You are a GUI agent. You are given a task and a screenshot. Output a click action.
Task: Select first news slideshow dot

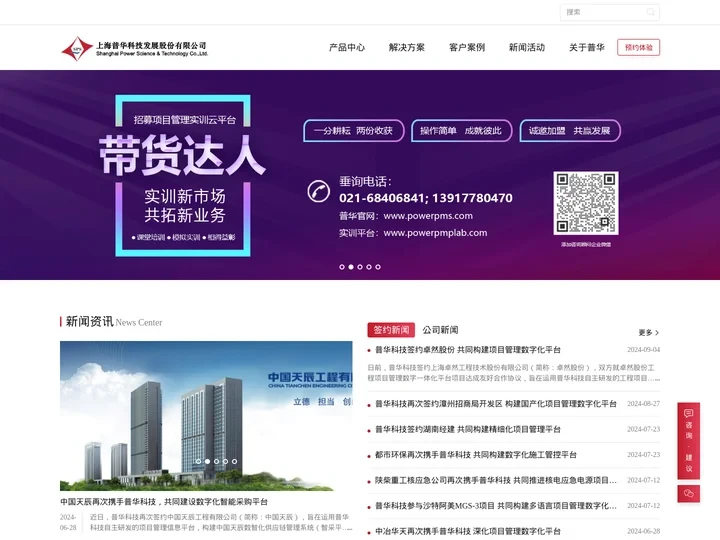(x=198, y=461)
